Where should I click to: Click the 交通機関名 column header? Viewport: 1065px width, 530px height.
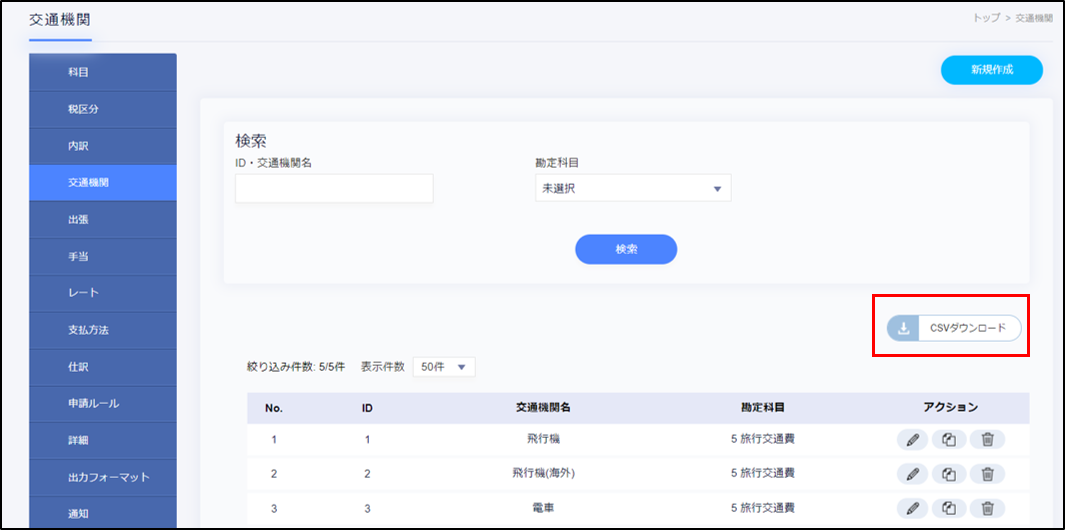click(542, 408)
